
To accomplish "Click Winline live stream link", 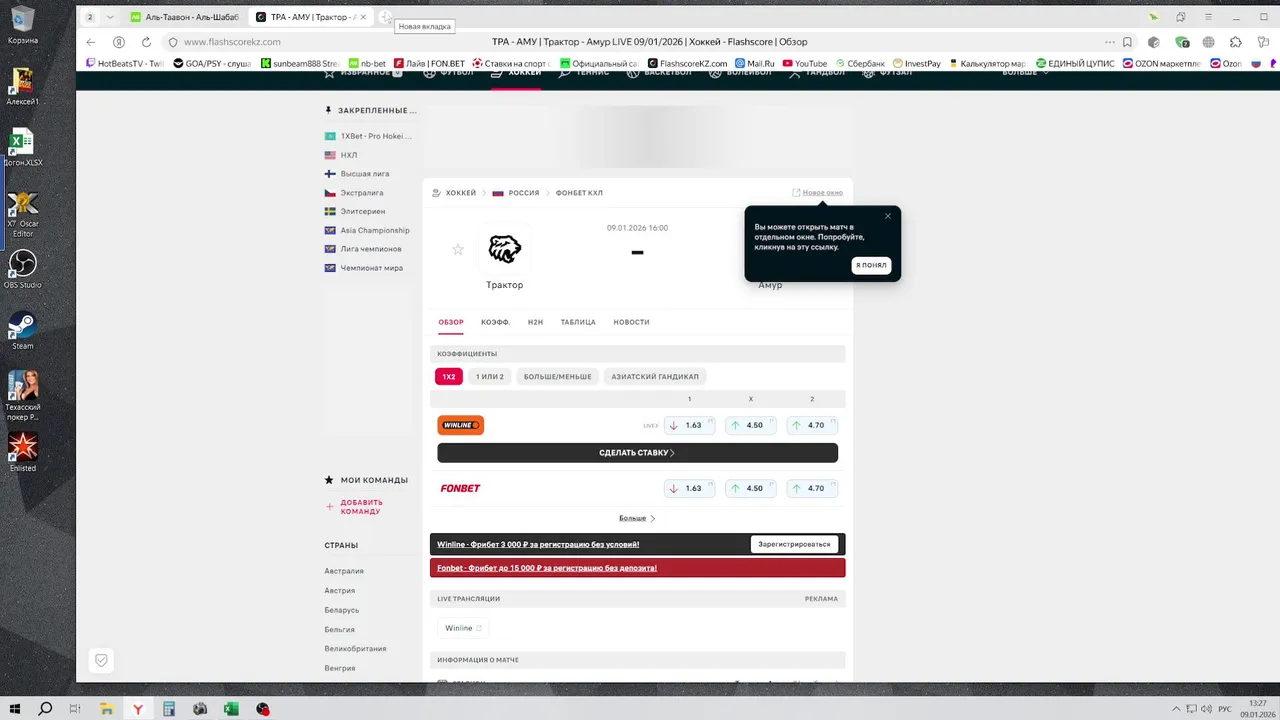I will point(463,628).
